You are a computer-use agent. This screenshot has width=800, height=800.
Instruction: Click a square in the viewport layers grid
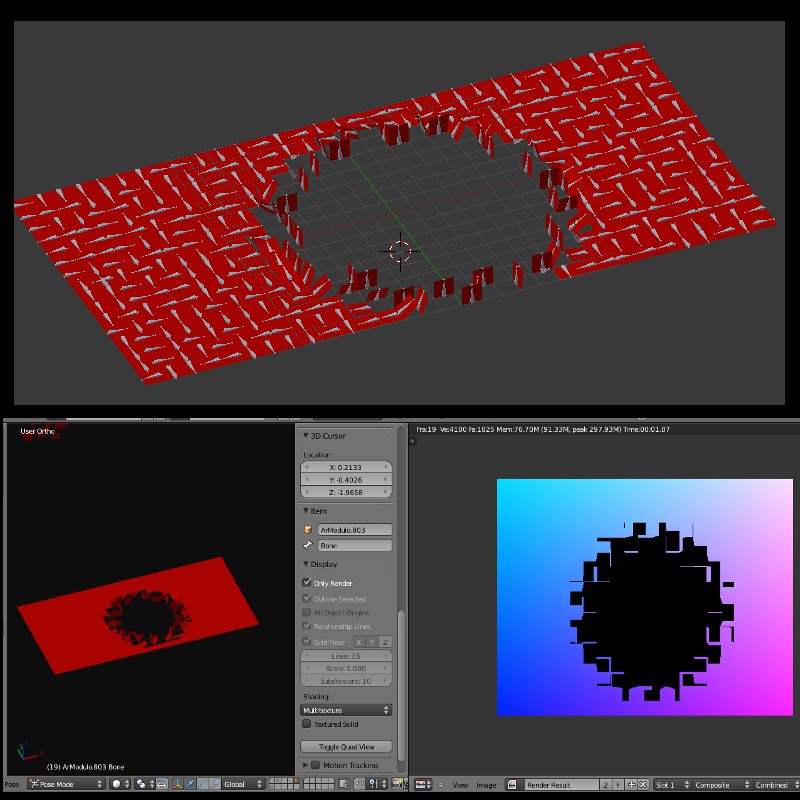coord(296,782)
